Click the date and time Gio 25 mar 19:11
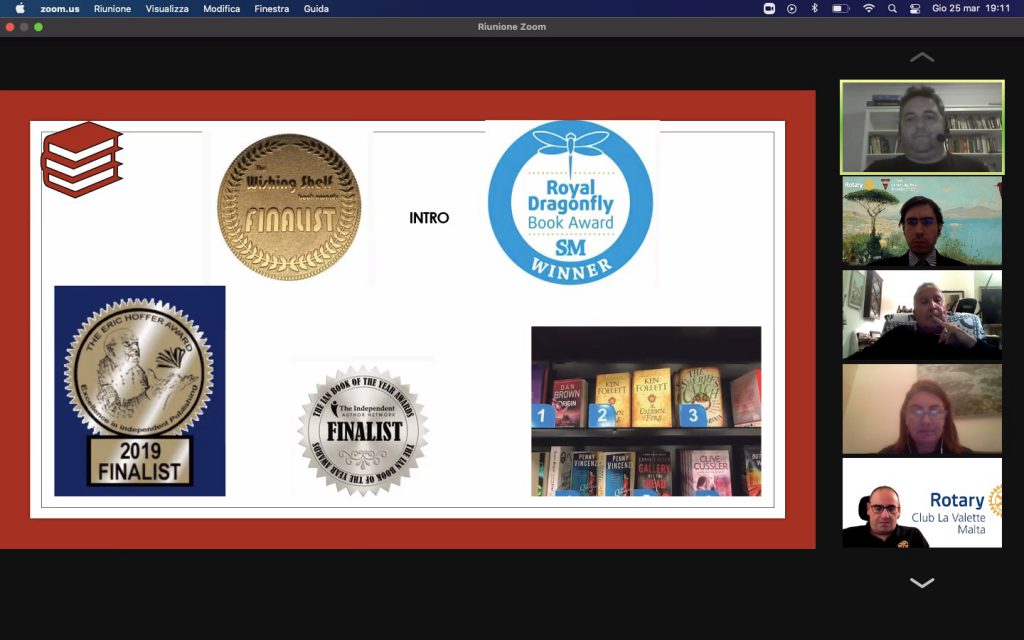1024x640 pixels. 971,8
